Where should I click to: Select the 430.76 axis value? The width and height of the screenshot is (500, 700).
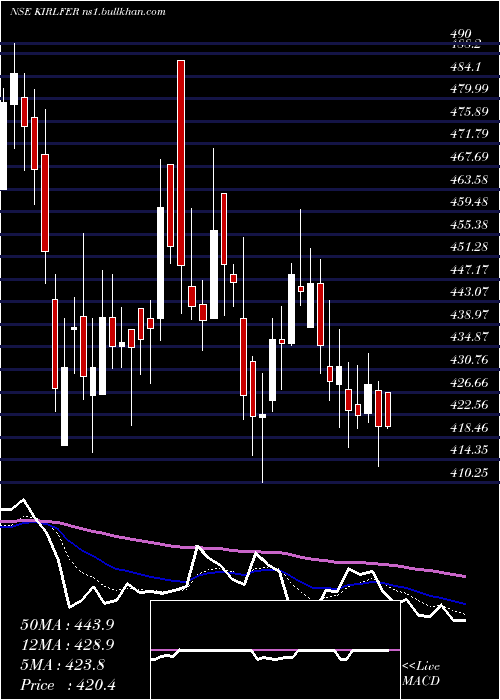469,360
